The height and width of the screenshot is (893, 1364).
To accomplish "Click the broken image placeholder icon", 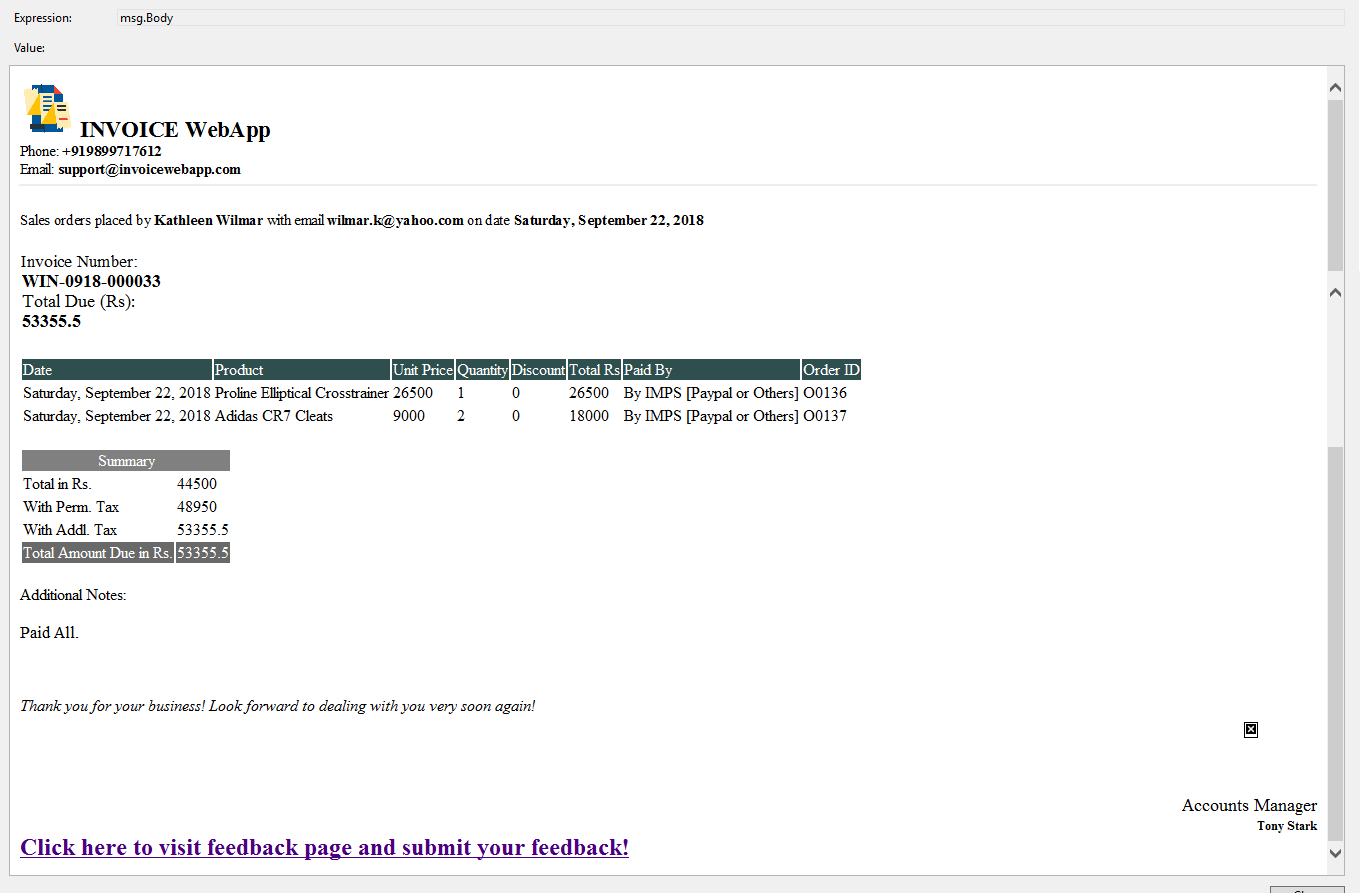I will pyautogui.click(x=1250, y=730).
